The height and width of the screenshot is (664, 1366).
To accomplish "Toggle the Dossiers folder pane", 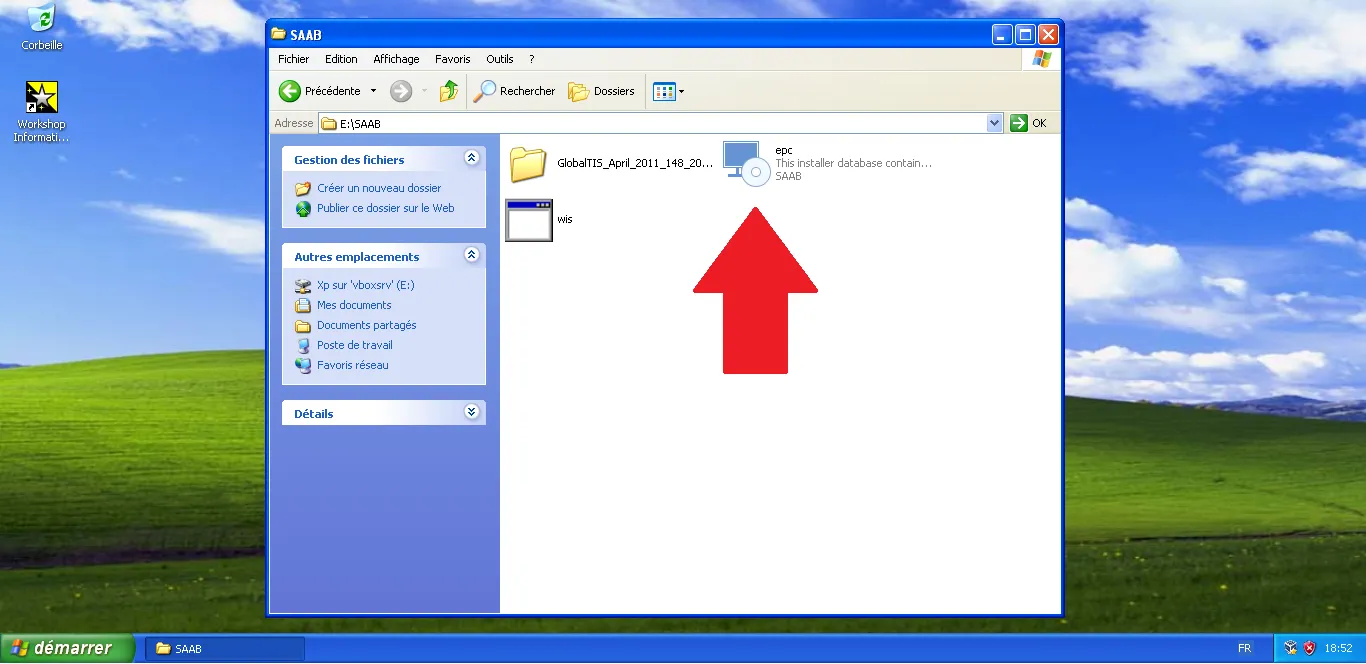I will (601, 91).
